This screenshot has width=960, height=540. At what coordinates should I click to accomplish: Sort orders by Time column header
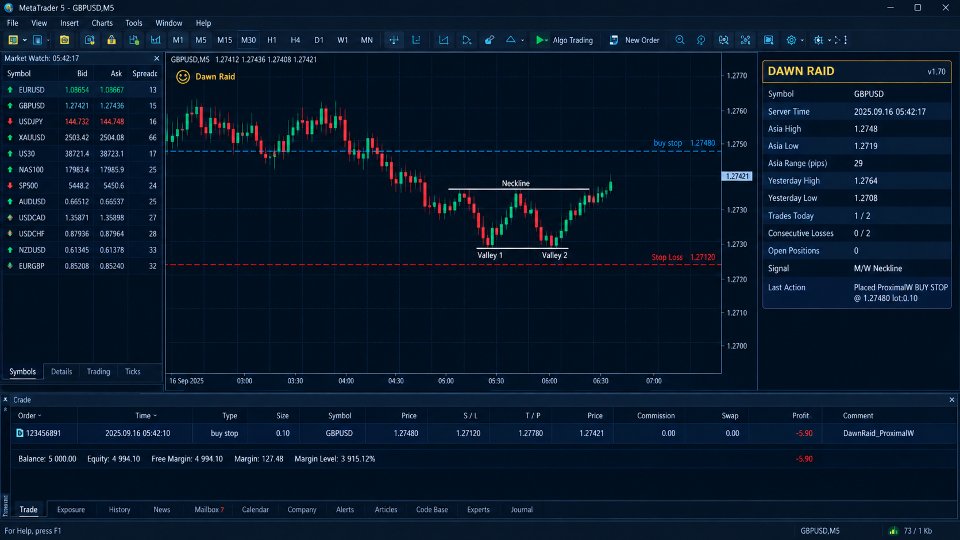pyautogui.click(x=146, y=415)
